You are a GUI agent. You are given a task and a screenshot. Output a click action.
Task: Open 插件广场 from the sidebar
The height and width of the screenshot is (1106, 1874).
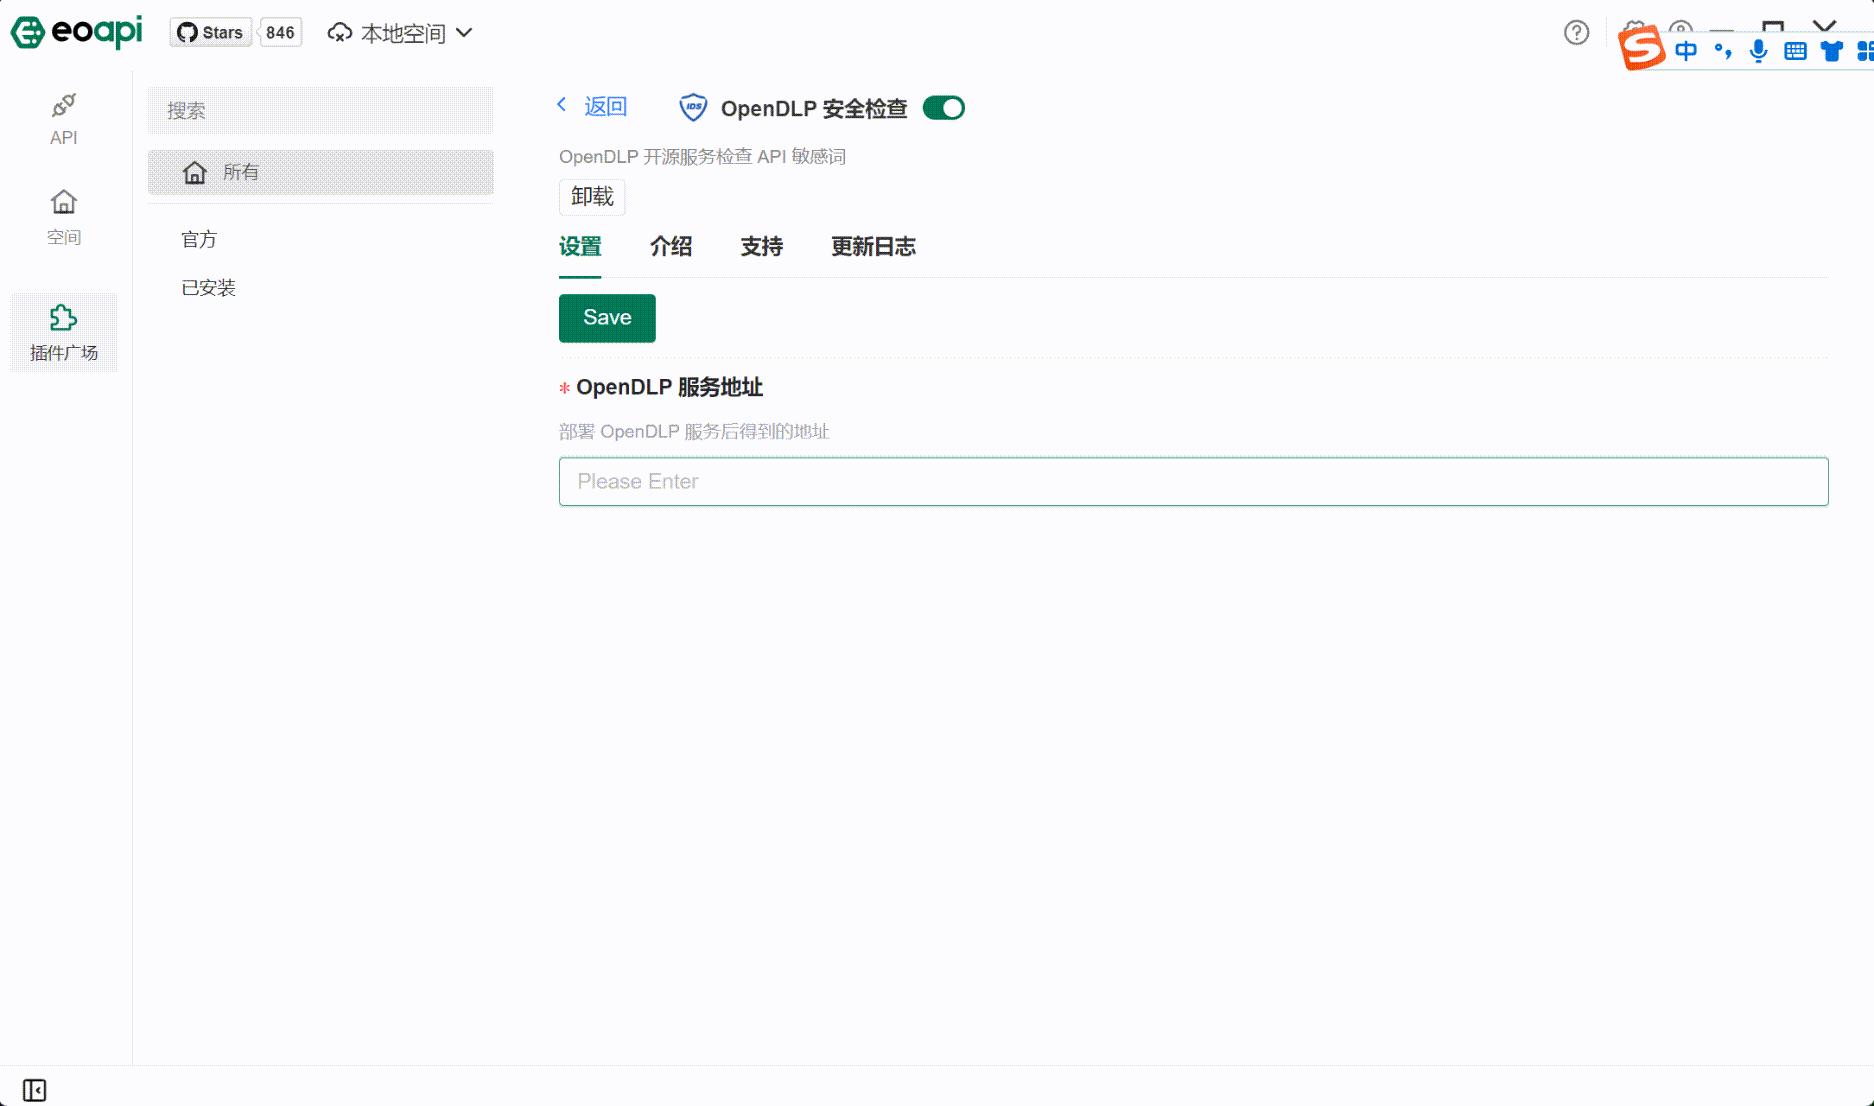pyautogui.click(x=63, y=332)
